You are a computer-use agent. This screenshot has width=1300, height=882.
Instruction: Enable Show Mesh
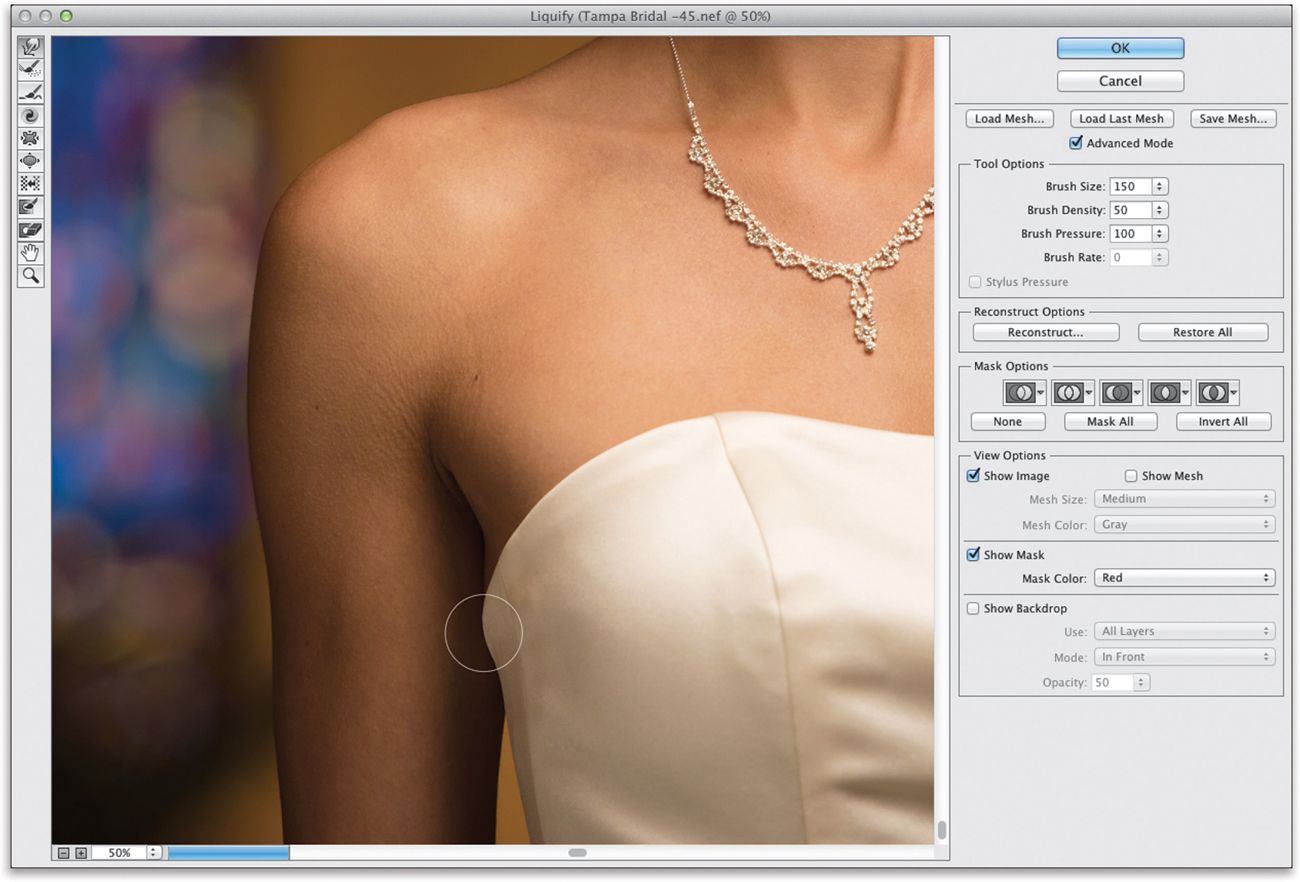point(1131,476)
